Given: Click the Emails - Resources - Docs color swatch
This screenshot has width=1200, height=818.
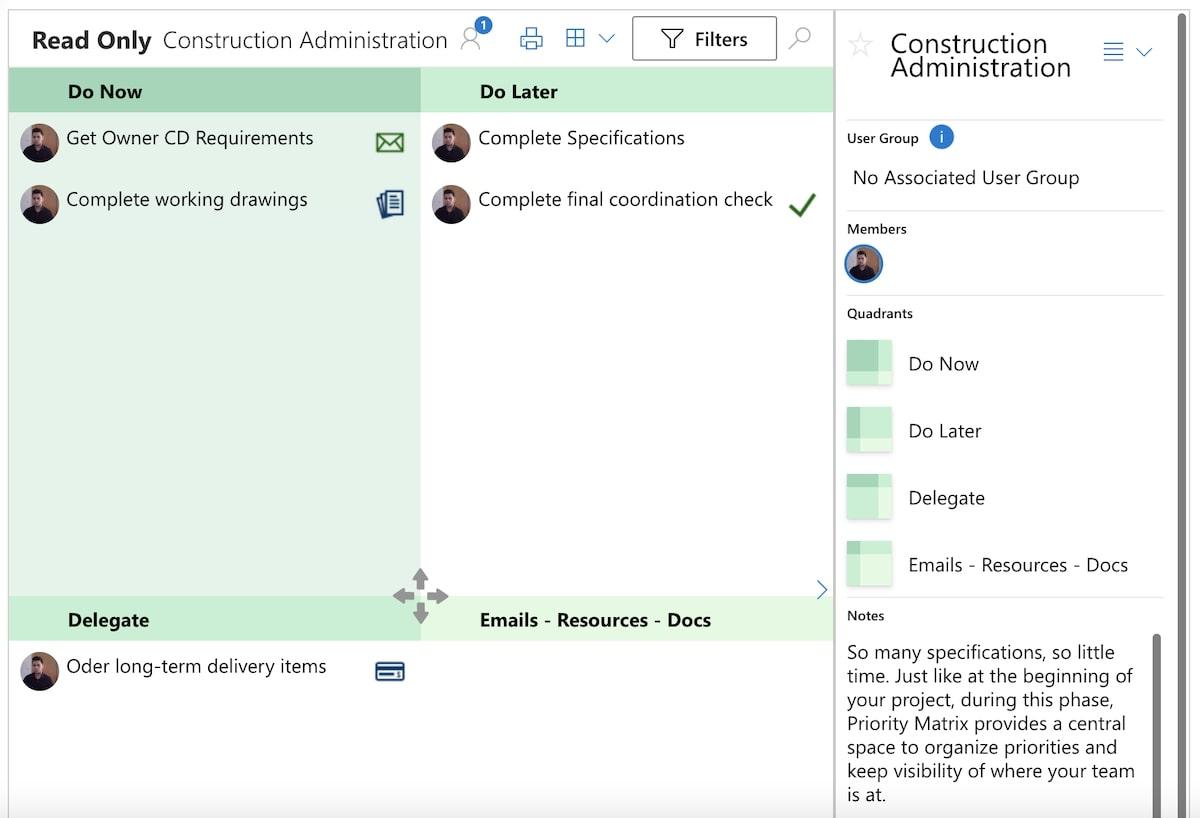Looking at the screenshot, I should point(869,564).
